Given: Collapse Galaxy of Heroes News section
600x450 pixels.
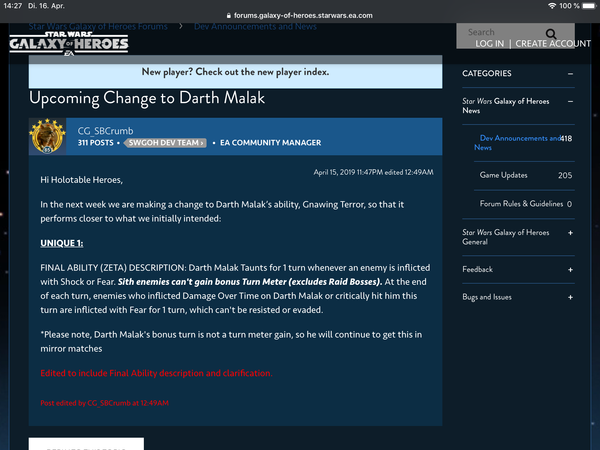Looking at the screenshot, I should [570, 101].
